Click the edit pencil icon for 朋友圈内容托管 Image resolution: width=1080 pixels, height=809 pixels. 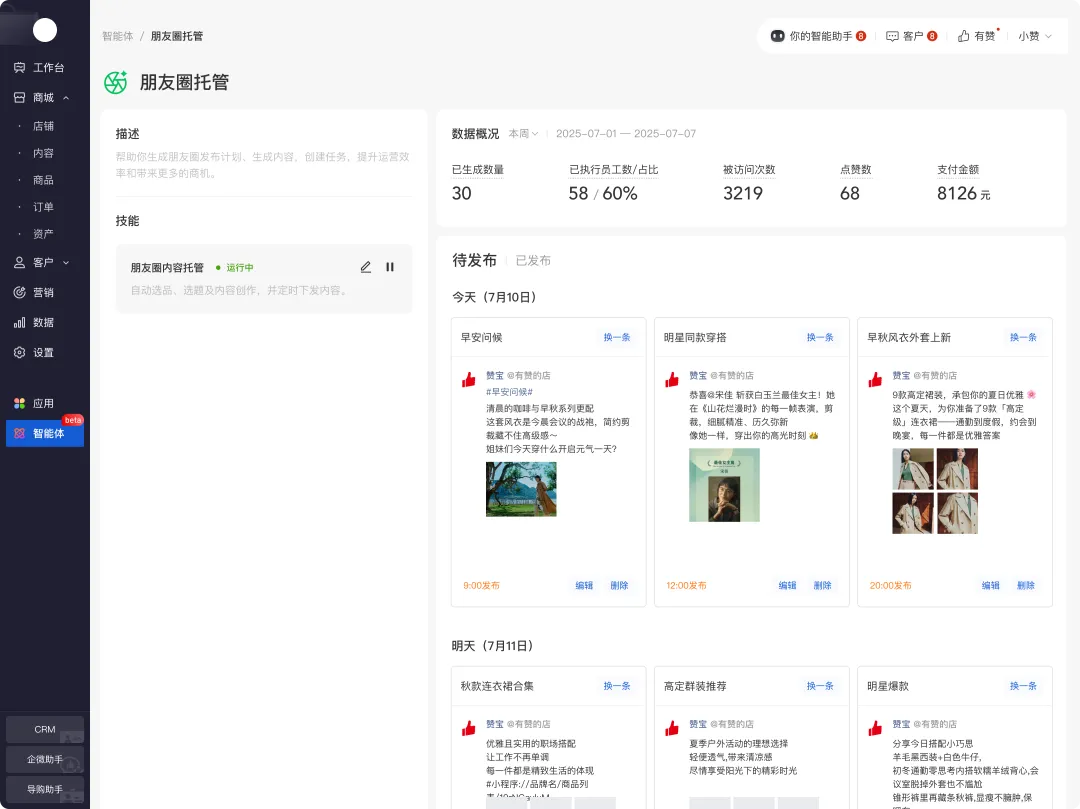coord(366,267)
